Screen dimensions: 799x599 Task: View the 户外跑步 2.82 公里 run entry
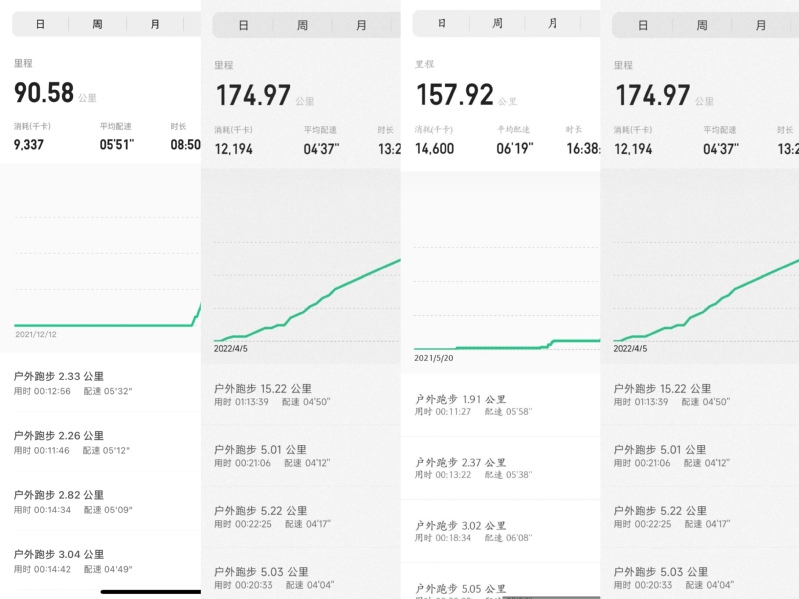100,502
